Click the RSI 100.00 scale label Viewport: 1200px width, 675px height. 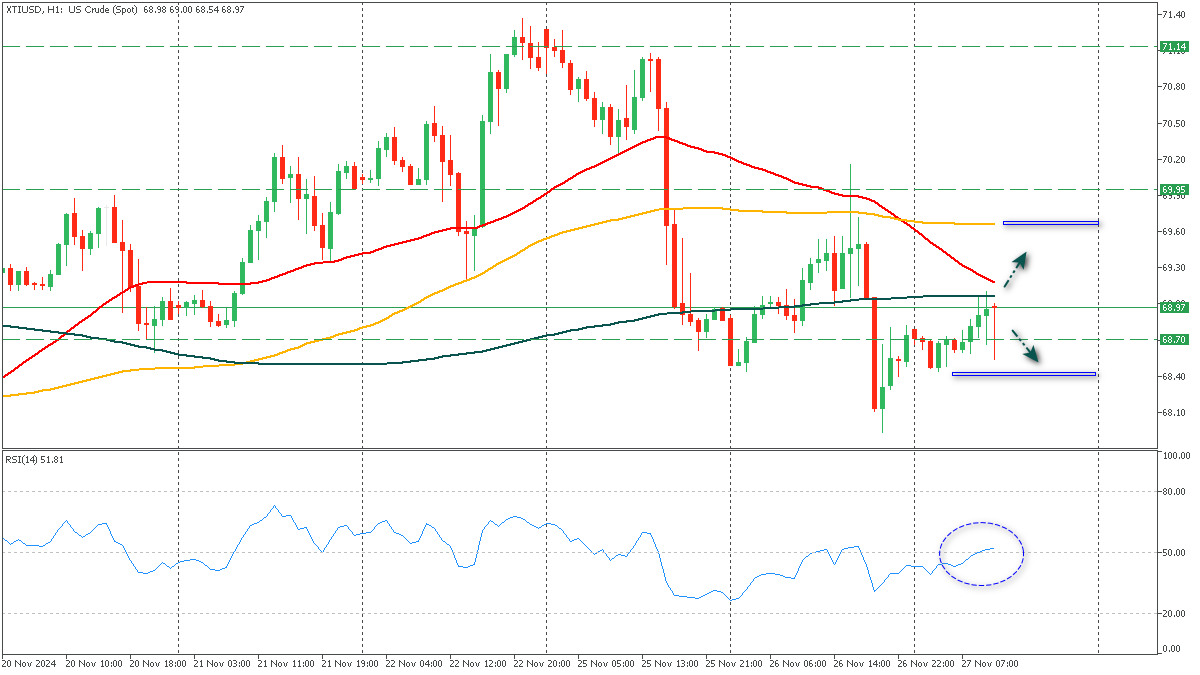[x=1175, y=455]
